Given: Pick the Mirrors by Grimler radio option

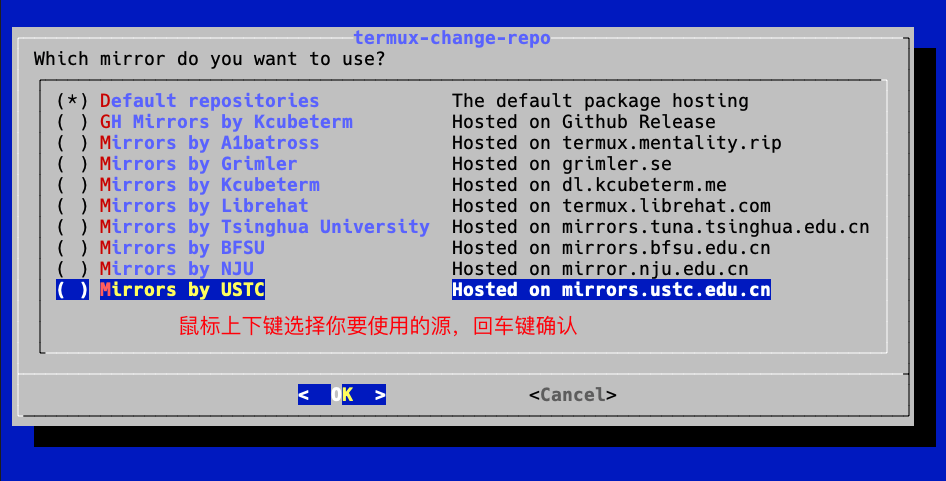Looking at the screenshot, I should click(x=72, y=164).
